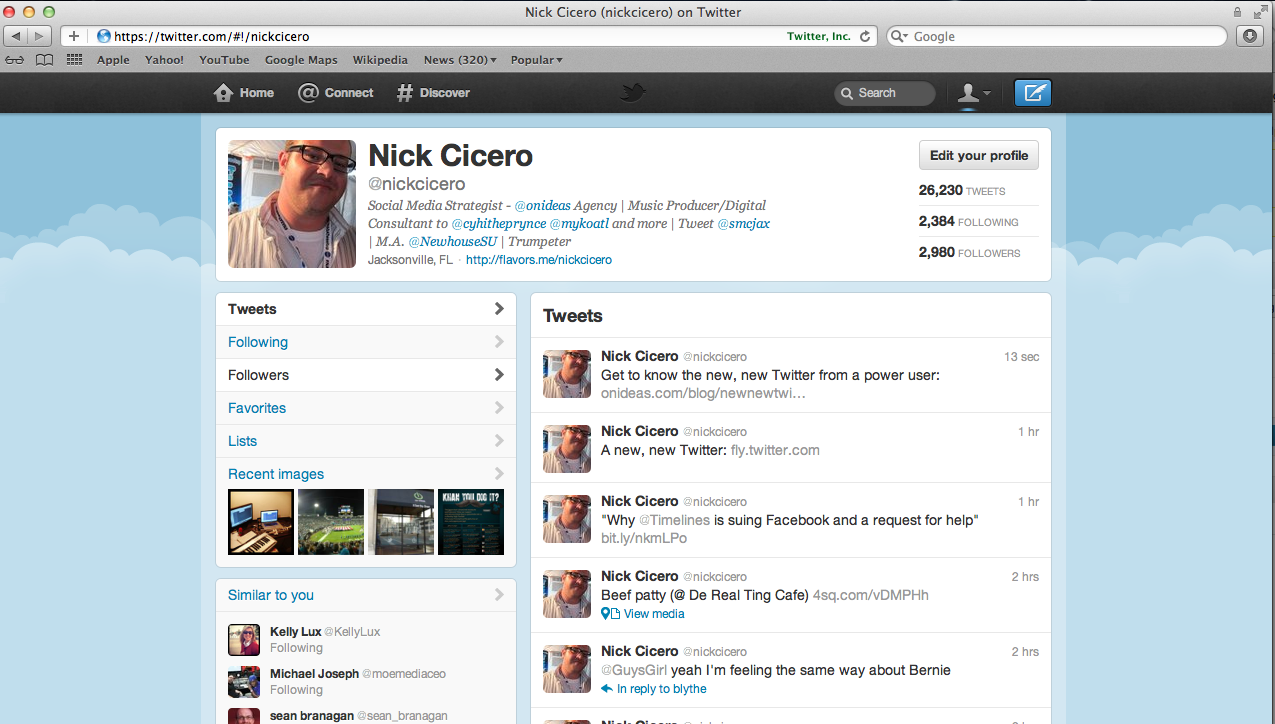Show all bookmarks book icon

pos(44,60)
